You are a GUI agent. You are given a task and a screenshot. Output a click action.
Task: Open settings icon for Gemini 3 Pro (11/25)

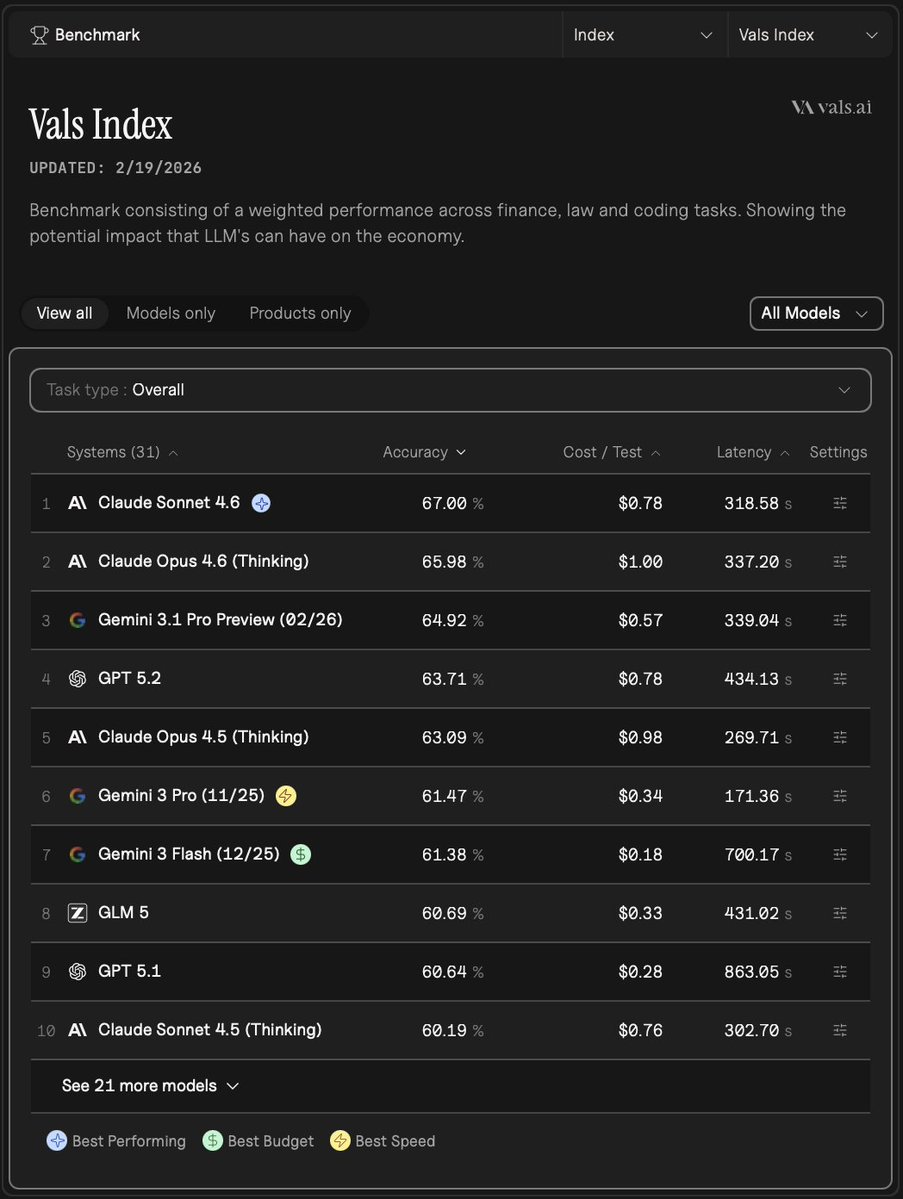[x=840, y=796]
